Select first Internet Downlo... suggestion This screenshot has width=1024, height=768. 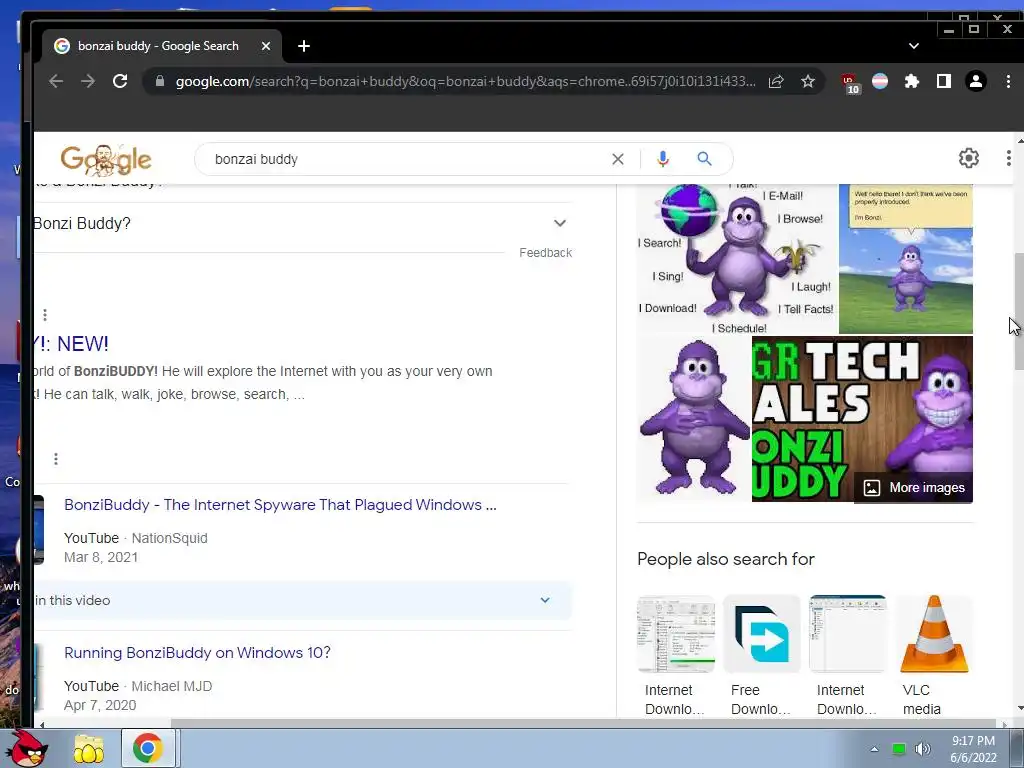[x=676, y=656]
